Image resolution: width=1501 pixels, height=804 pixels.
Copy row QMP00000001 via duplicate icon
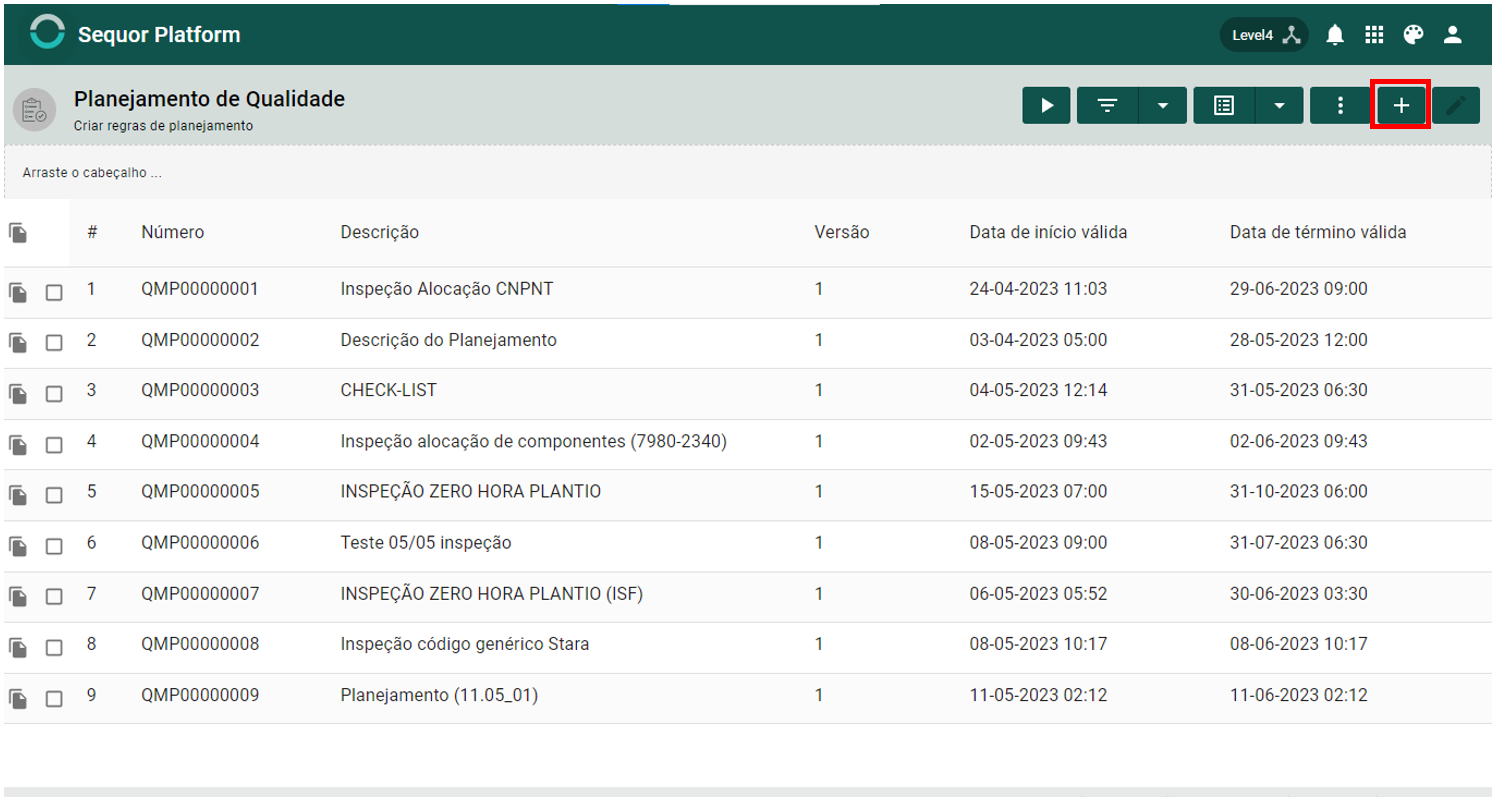coord(18,292)
